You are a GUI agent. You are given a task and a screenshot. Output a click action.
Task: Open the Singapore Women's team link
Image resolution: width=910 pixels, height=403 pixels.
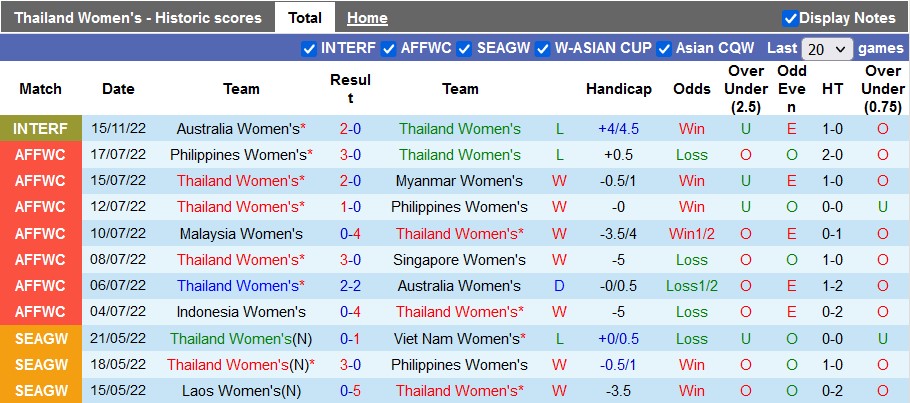click(459, 259)
